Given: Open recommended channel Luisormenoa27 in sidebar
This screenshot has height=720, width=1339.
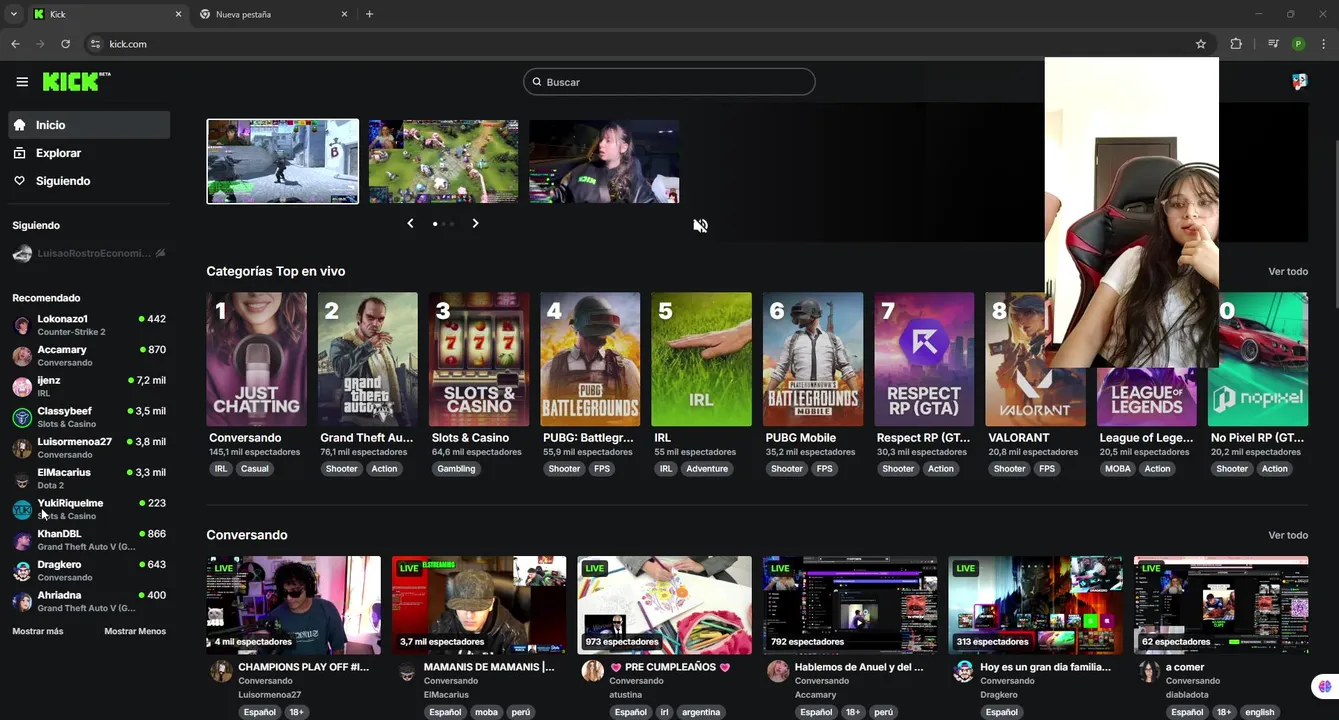Looking at the screenshot, I should tap(89, 448).
